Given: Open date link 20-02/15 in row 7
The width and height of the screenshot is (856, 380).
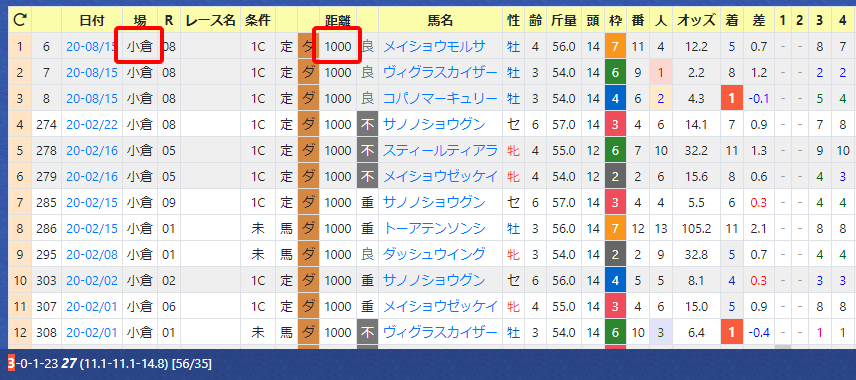Looking at the screenshot, I should pos(92,203).
